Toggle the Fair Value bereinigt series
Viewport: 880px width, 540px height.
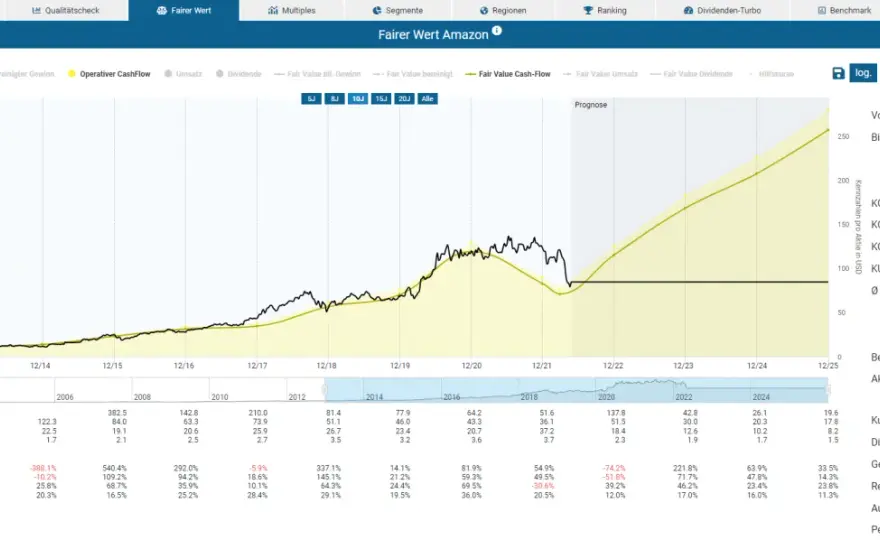tap(412, 74)
